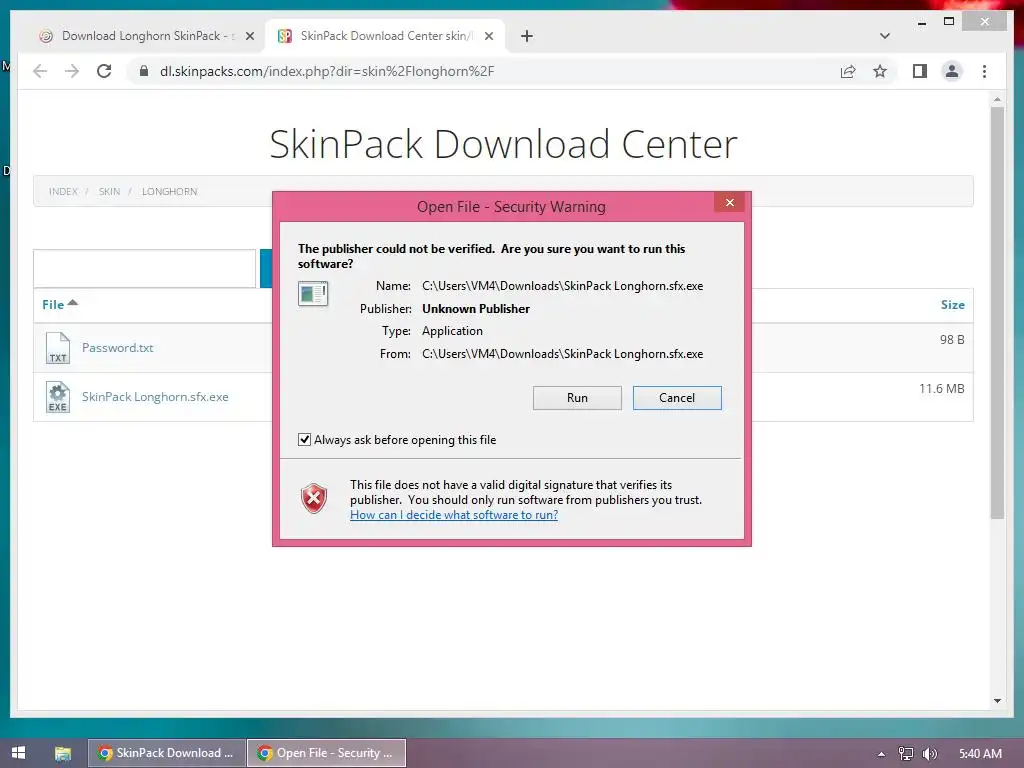Click the page scrollbar down arrow
The height and width of the screenshot is (768, 1024).
tap(997, 701)
